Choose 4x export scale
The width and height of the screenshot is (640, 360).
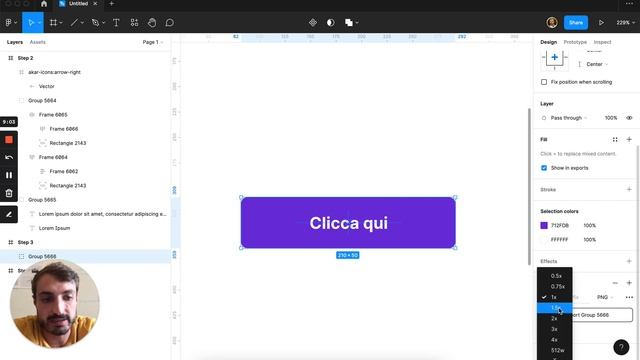555,340
